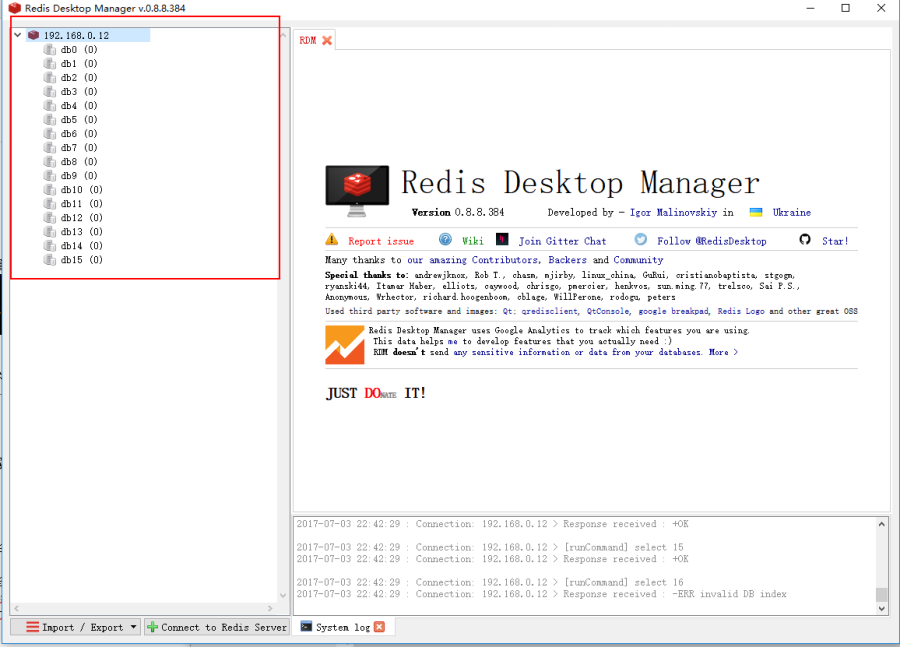This screenshot has height=647, width=900.
Task: Open the qredisclient link
Action: pyautogui.click(x=549, y=311)
